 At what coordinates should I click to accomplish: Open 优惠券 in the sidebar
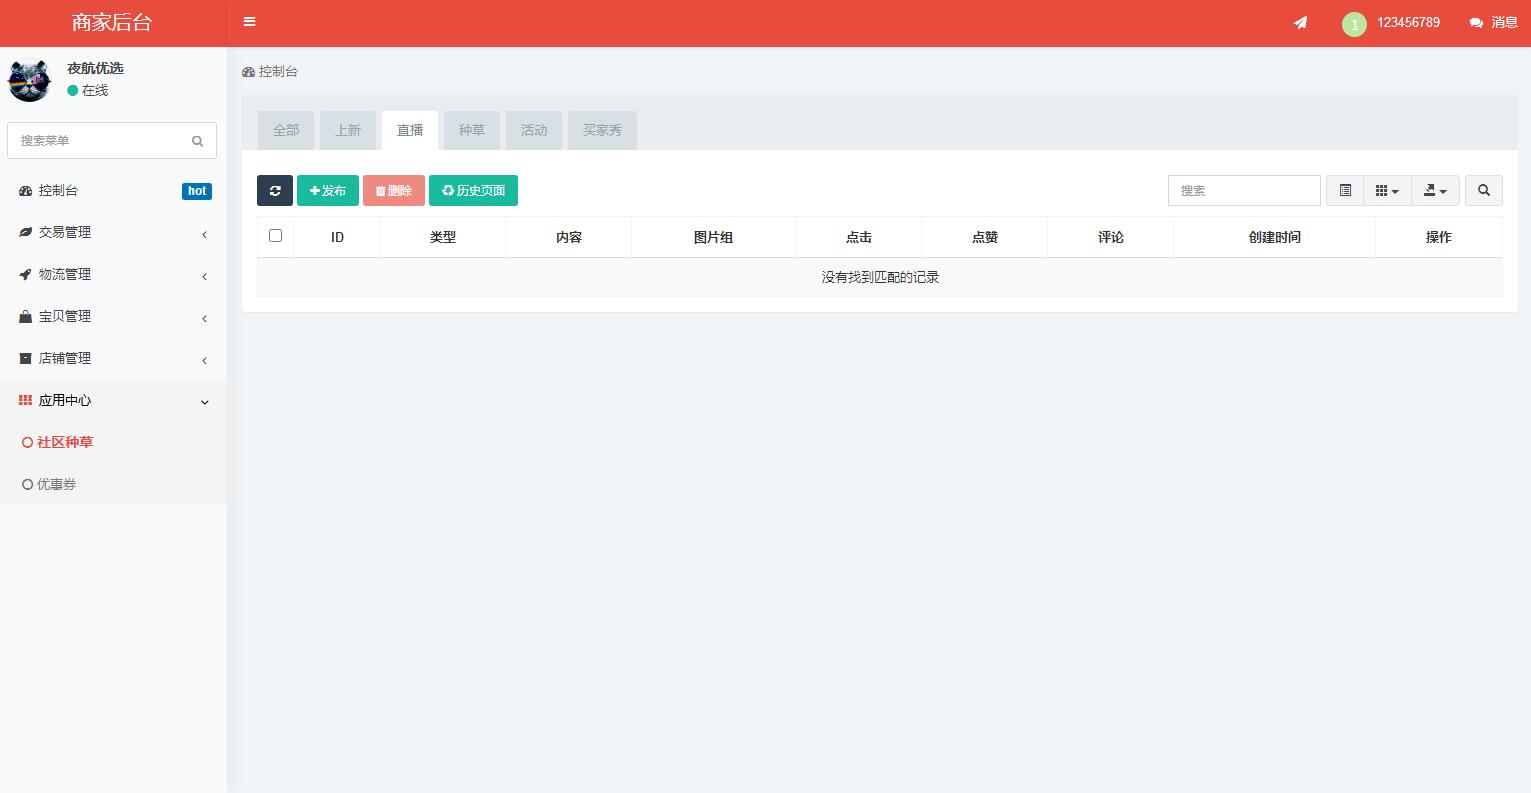coord(56,484)
